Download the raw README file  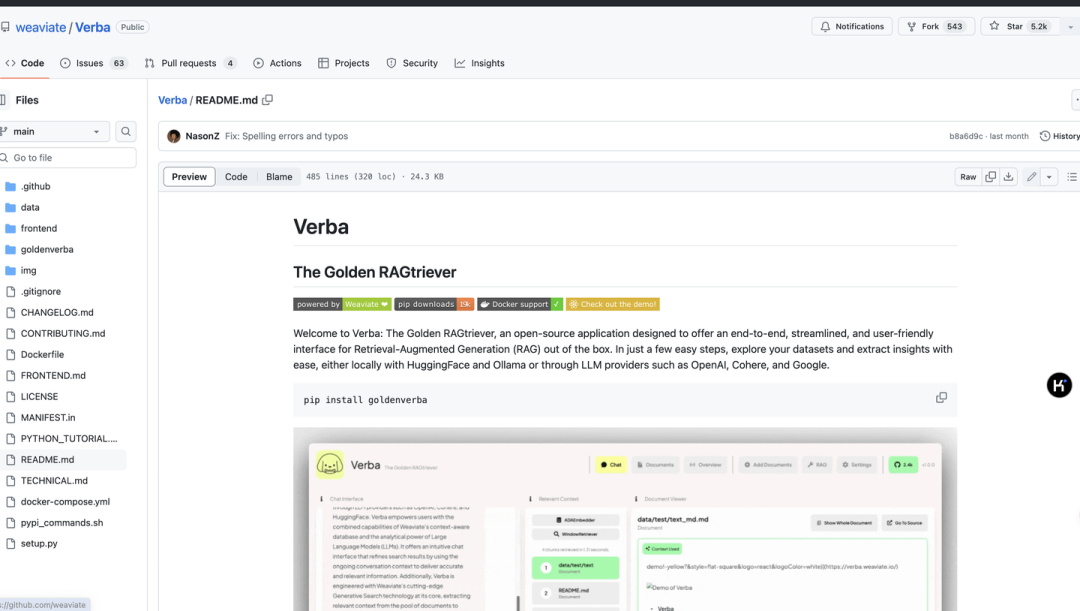[1008, 177]
